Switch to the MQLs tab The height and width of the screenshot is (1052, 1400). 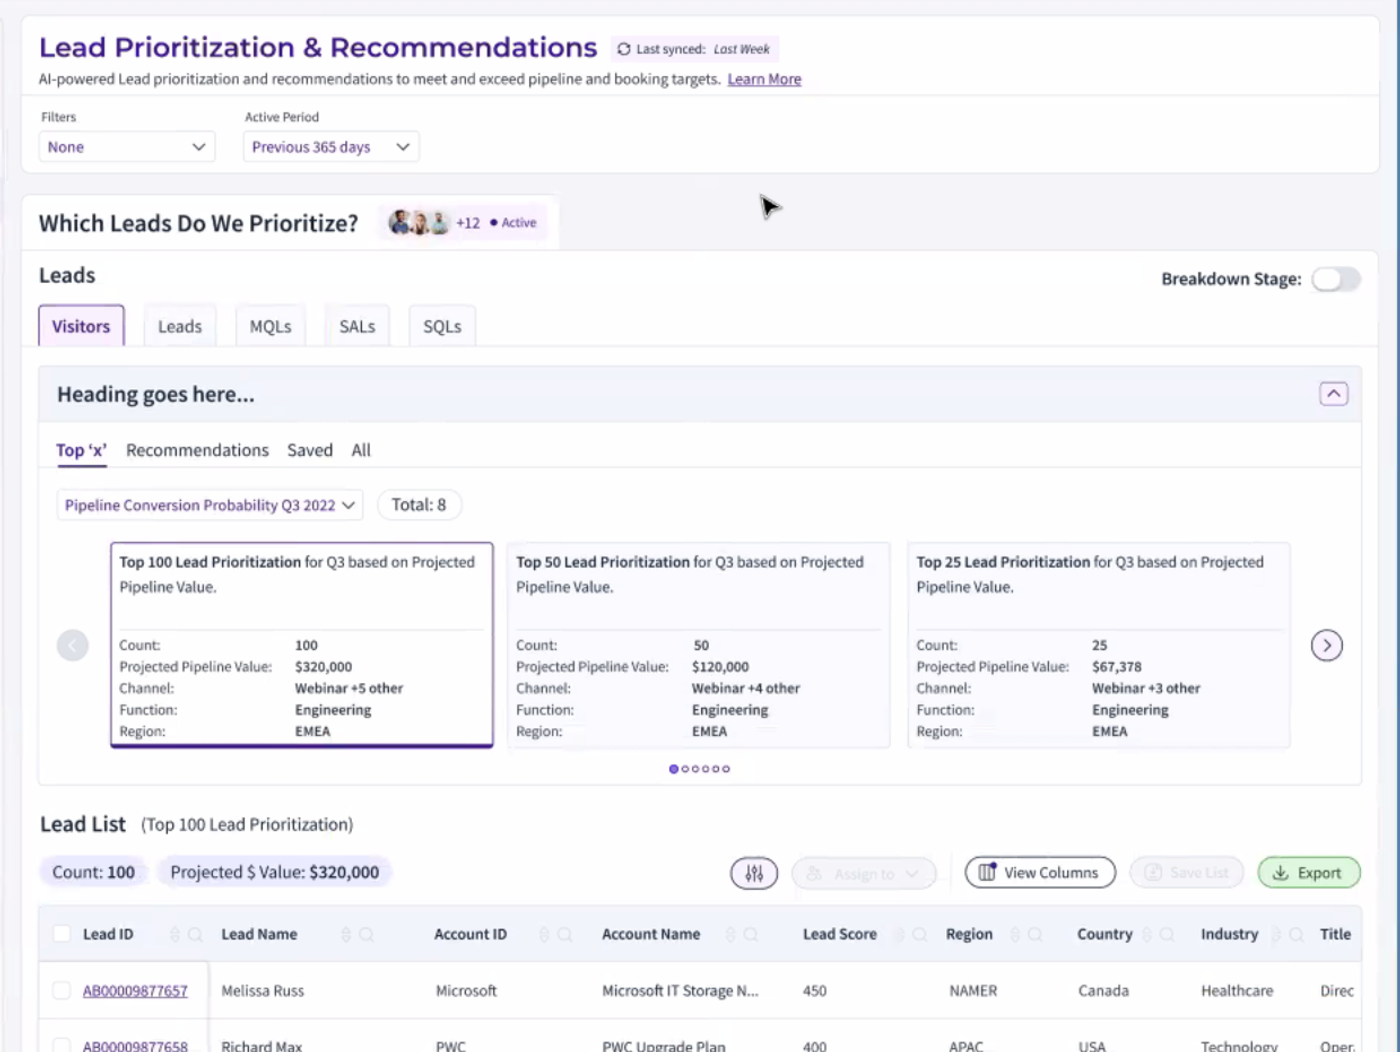tap(270, 326)
